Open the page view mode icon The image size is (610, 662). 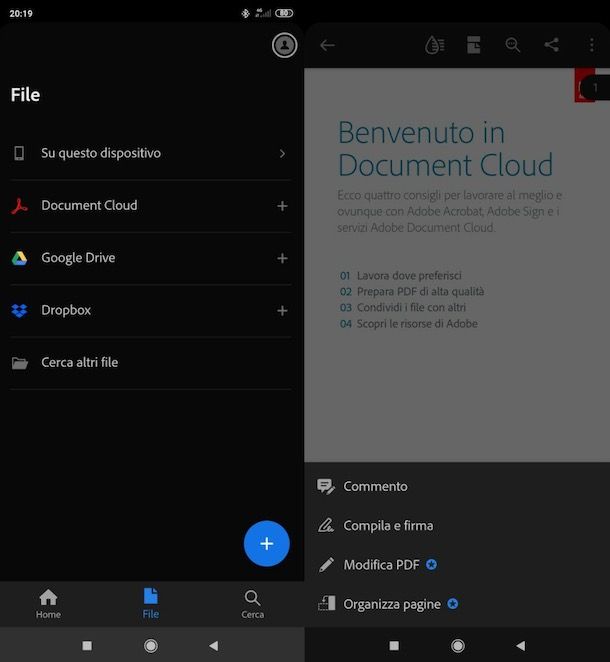[x=474, y=45]
